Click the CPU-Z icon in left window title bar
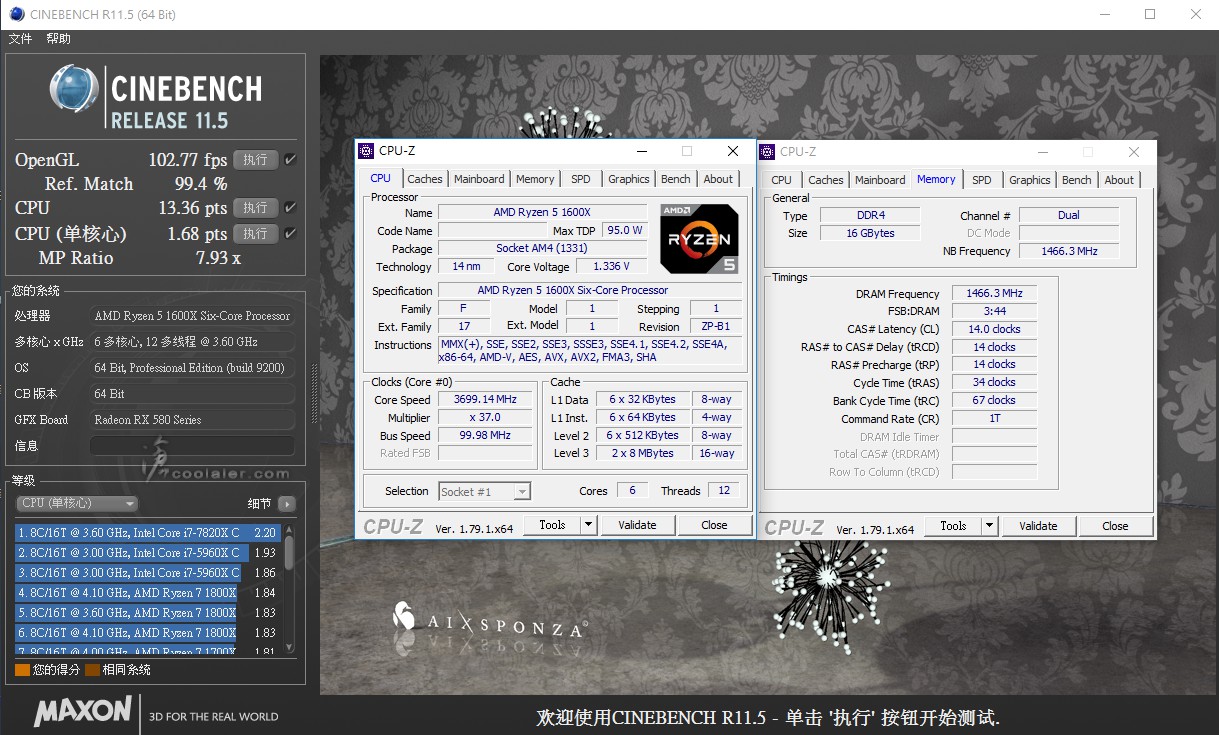This screenshot has width=1219, height=735. (366, 151)
